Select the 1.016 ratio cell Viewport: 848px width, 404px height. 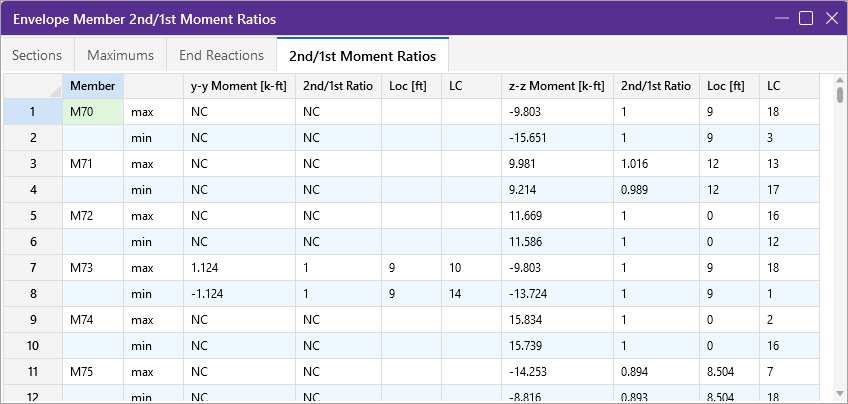click(656, 164)
